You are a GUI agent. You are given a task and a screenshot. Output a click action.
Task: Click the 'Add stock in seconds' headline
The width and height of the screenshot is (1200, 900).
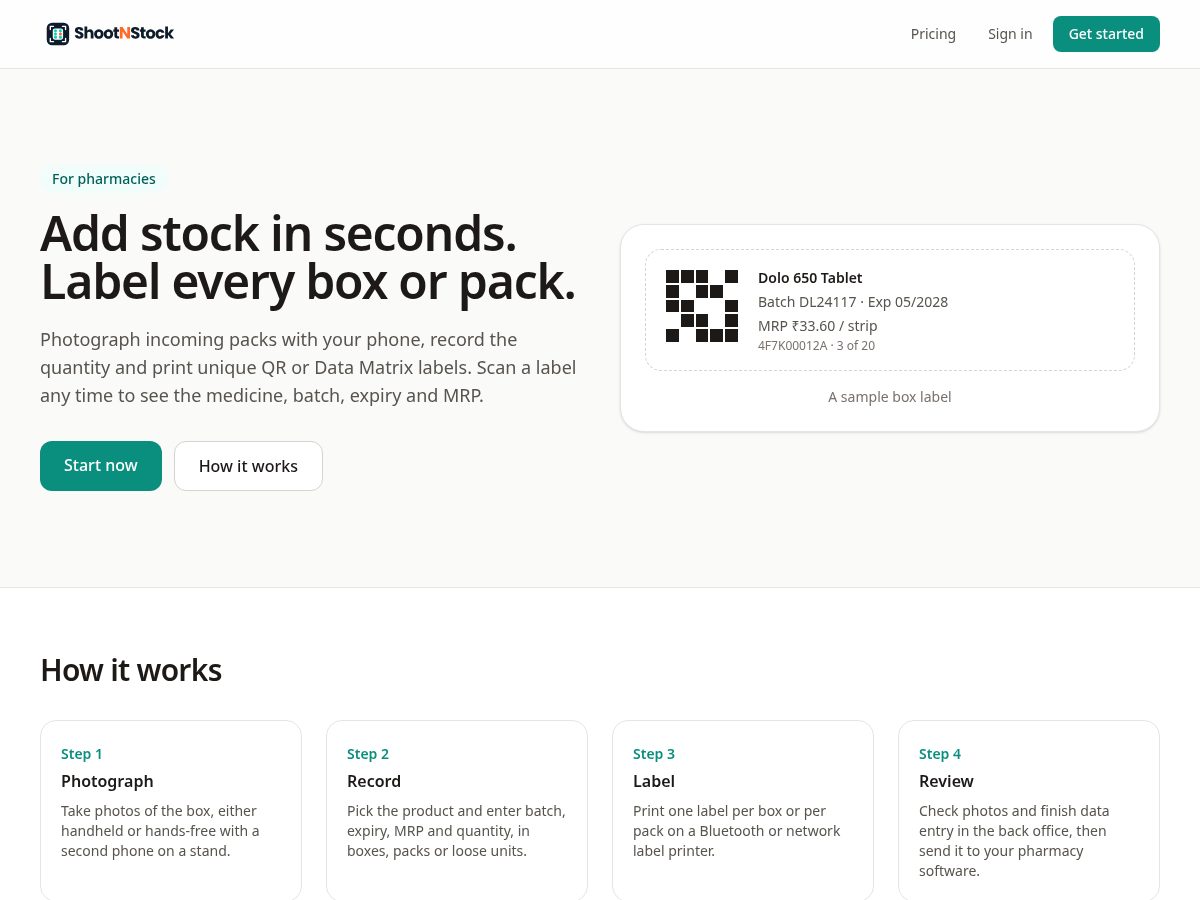click(x=279, y=233)
